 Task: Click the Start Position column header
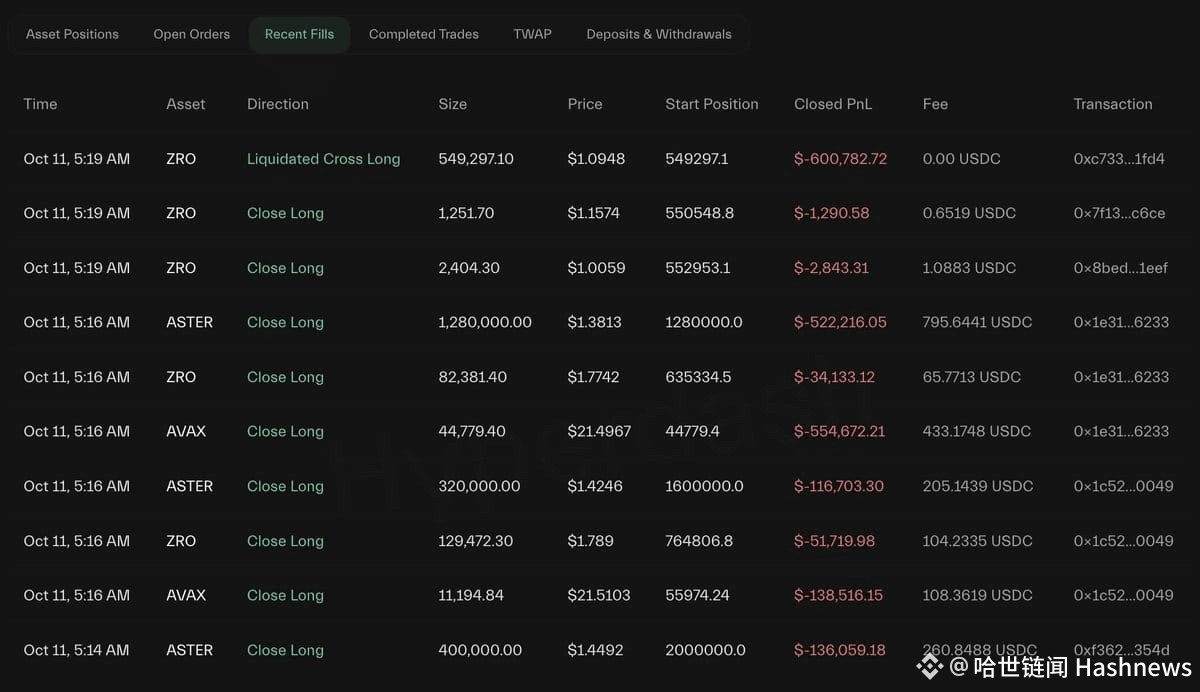click(x=712, y=104)
